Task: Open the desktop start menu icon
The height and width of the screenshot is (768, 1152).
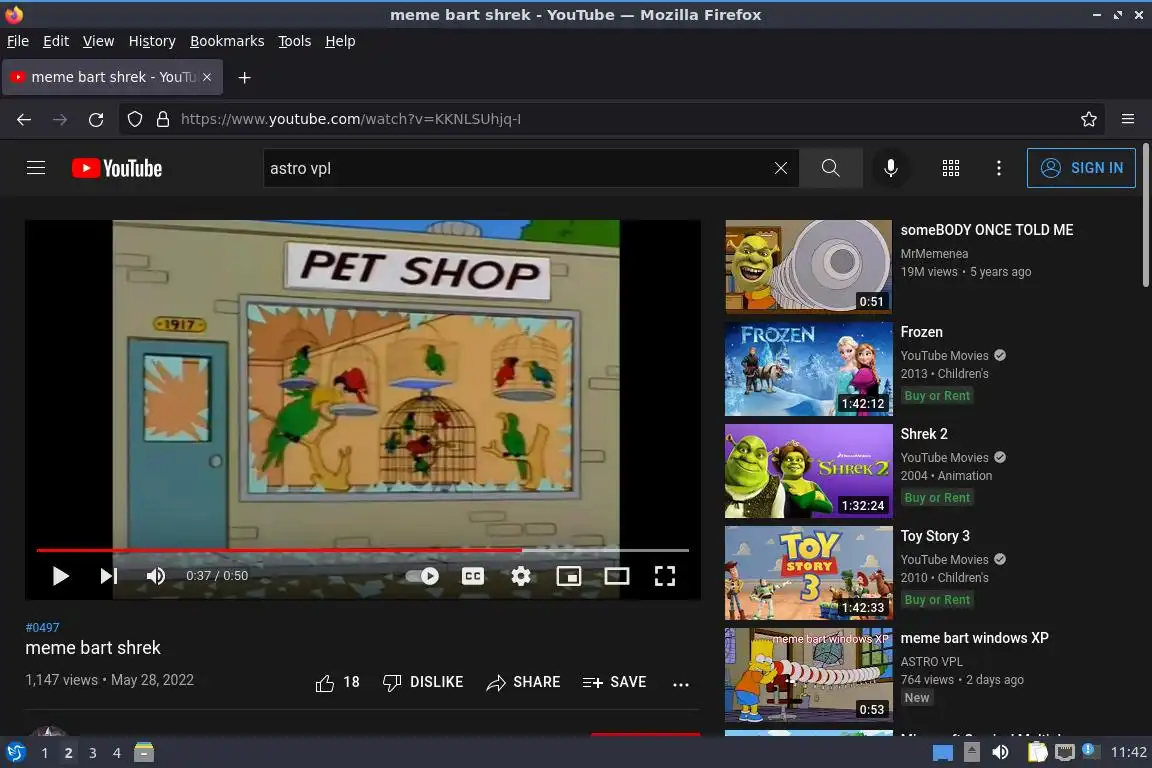Action: pos(15,753)
